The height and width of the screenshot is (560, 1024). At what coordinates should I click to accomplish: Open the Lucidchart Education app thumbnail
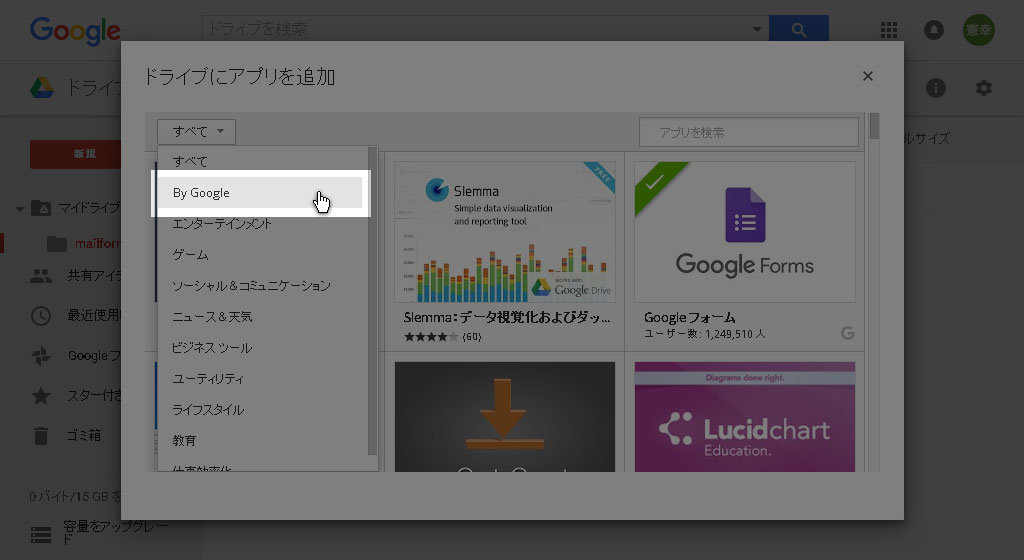[744, 416]
